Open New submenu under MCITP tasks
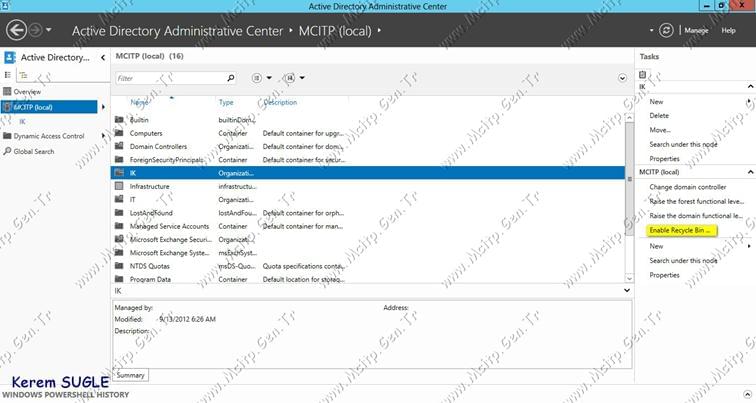This screenshot has width=756, height=403. pos(656,246)
